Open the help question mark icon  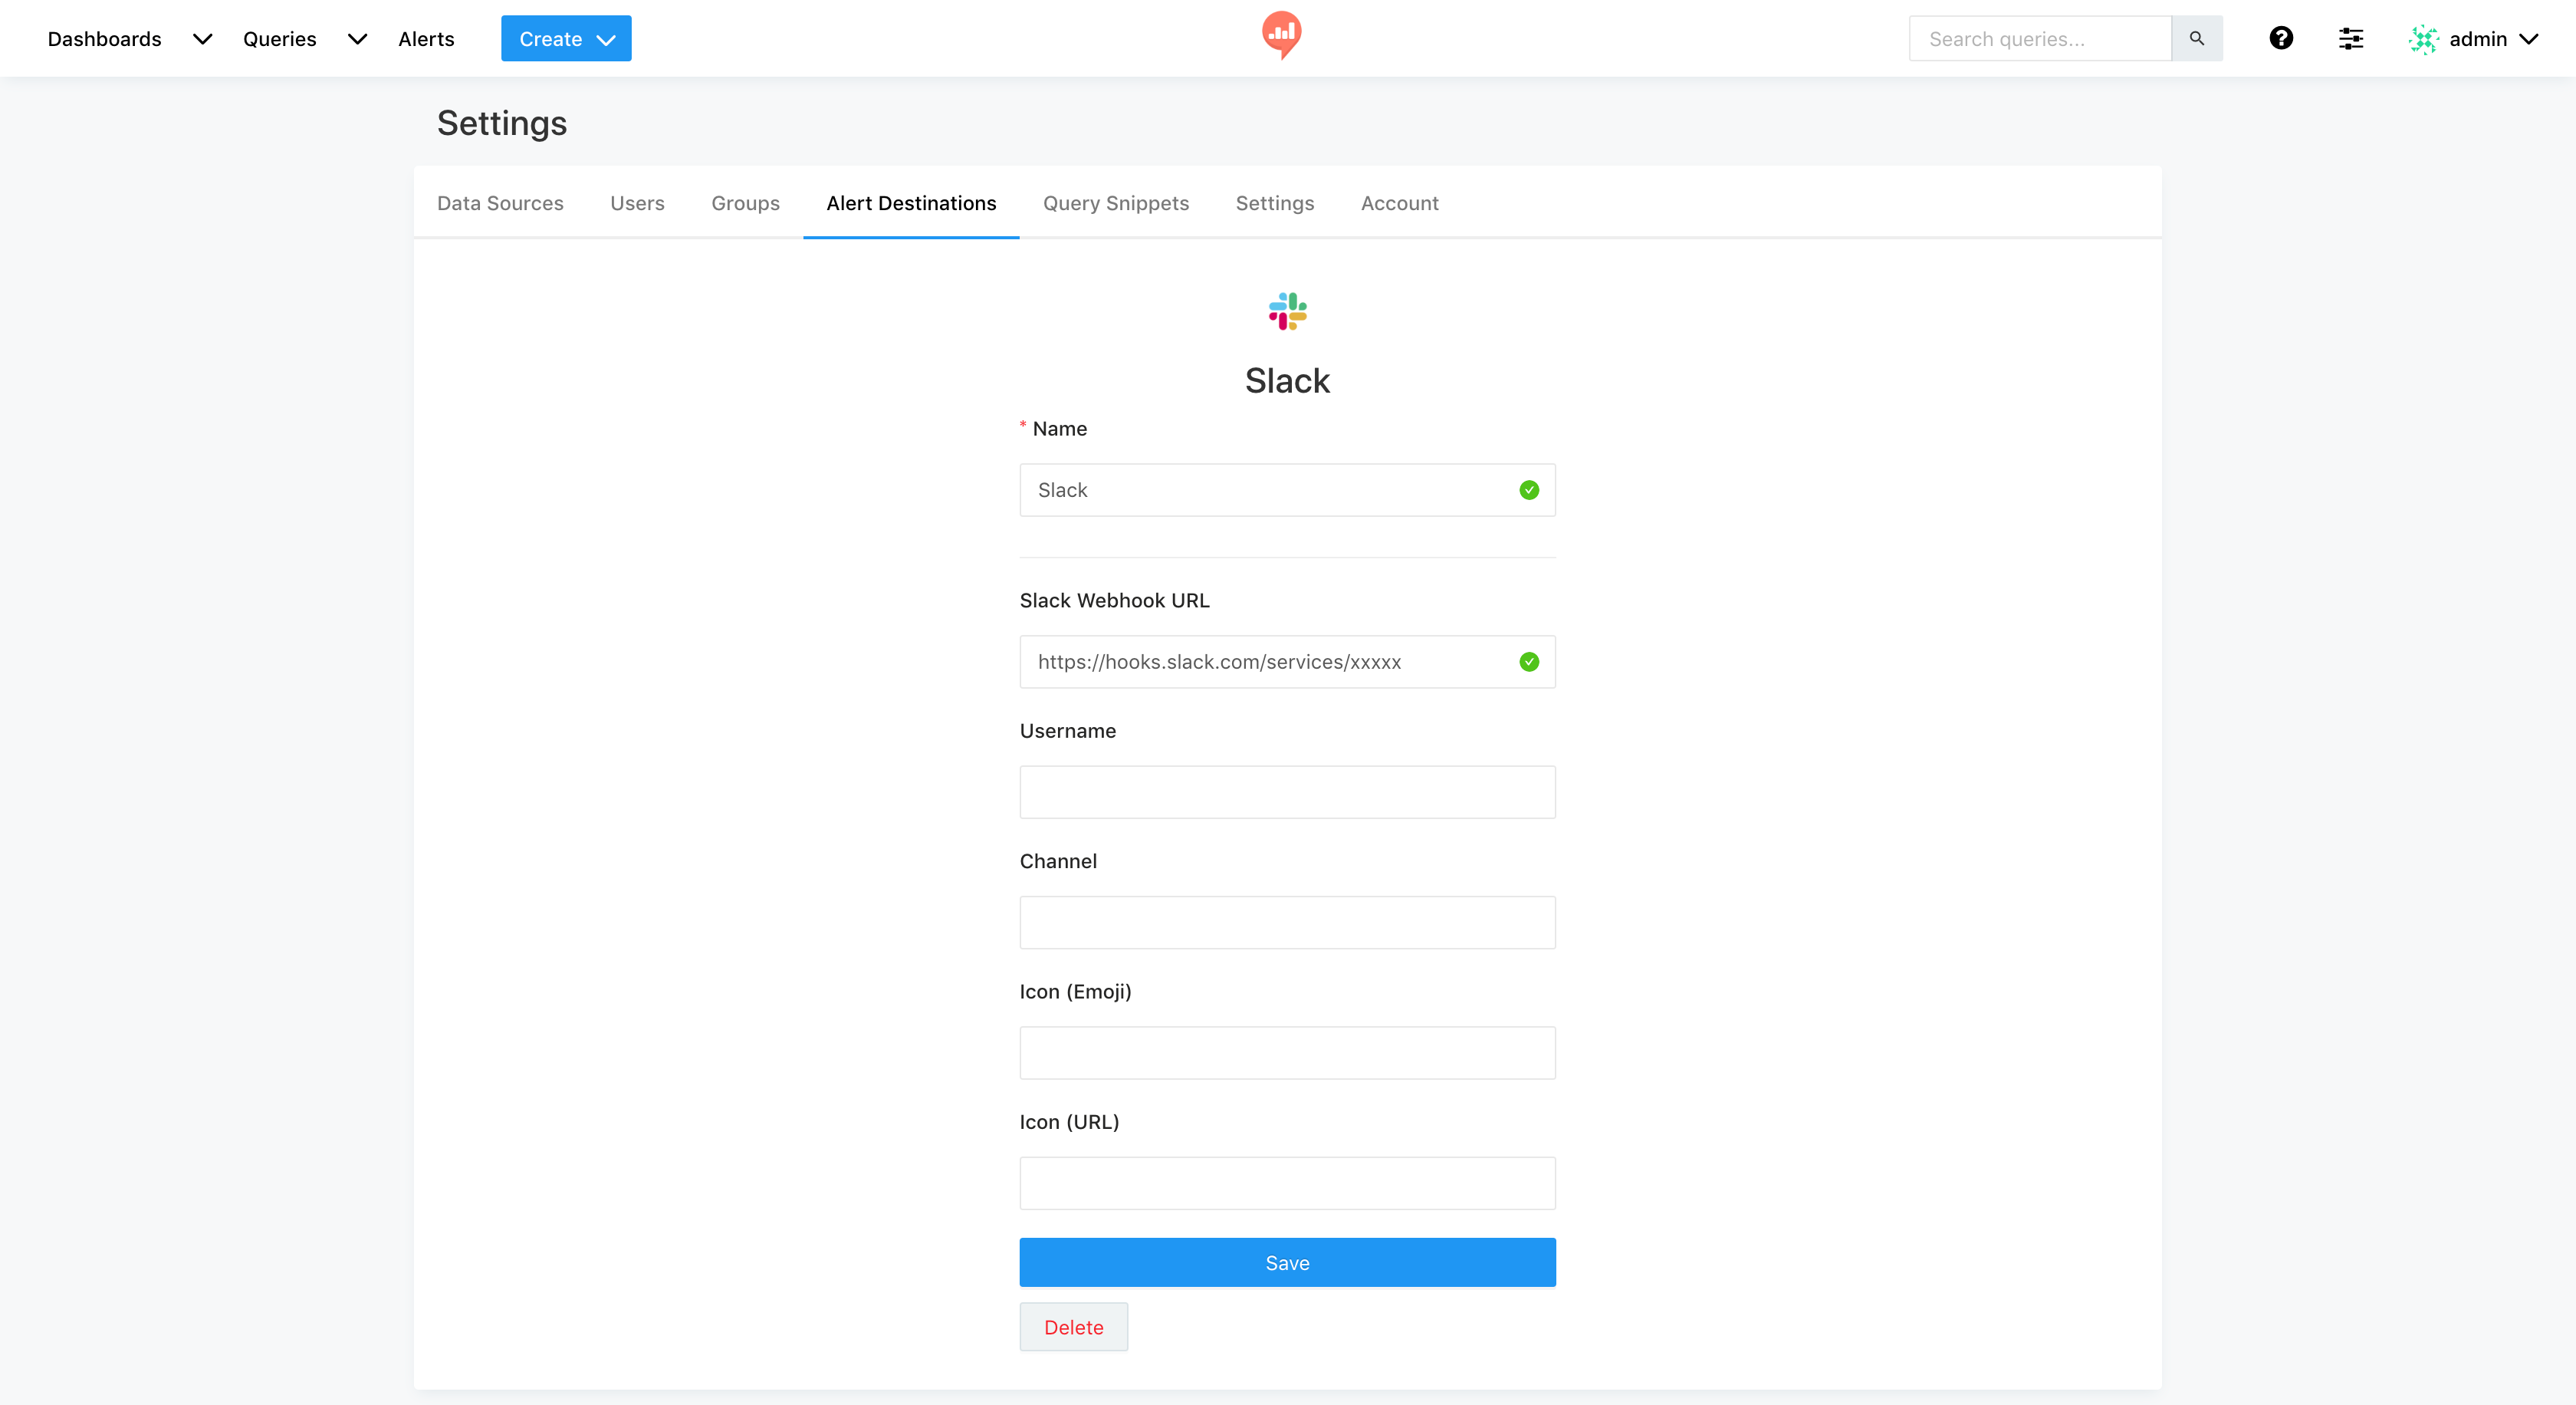pos(2281,38)
